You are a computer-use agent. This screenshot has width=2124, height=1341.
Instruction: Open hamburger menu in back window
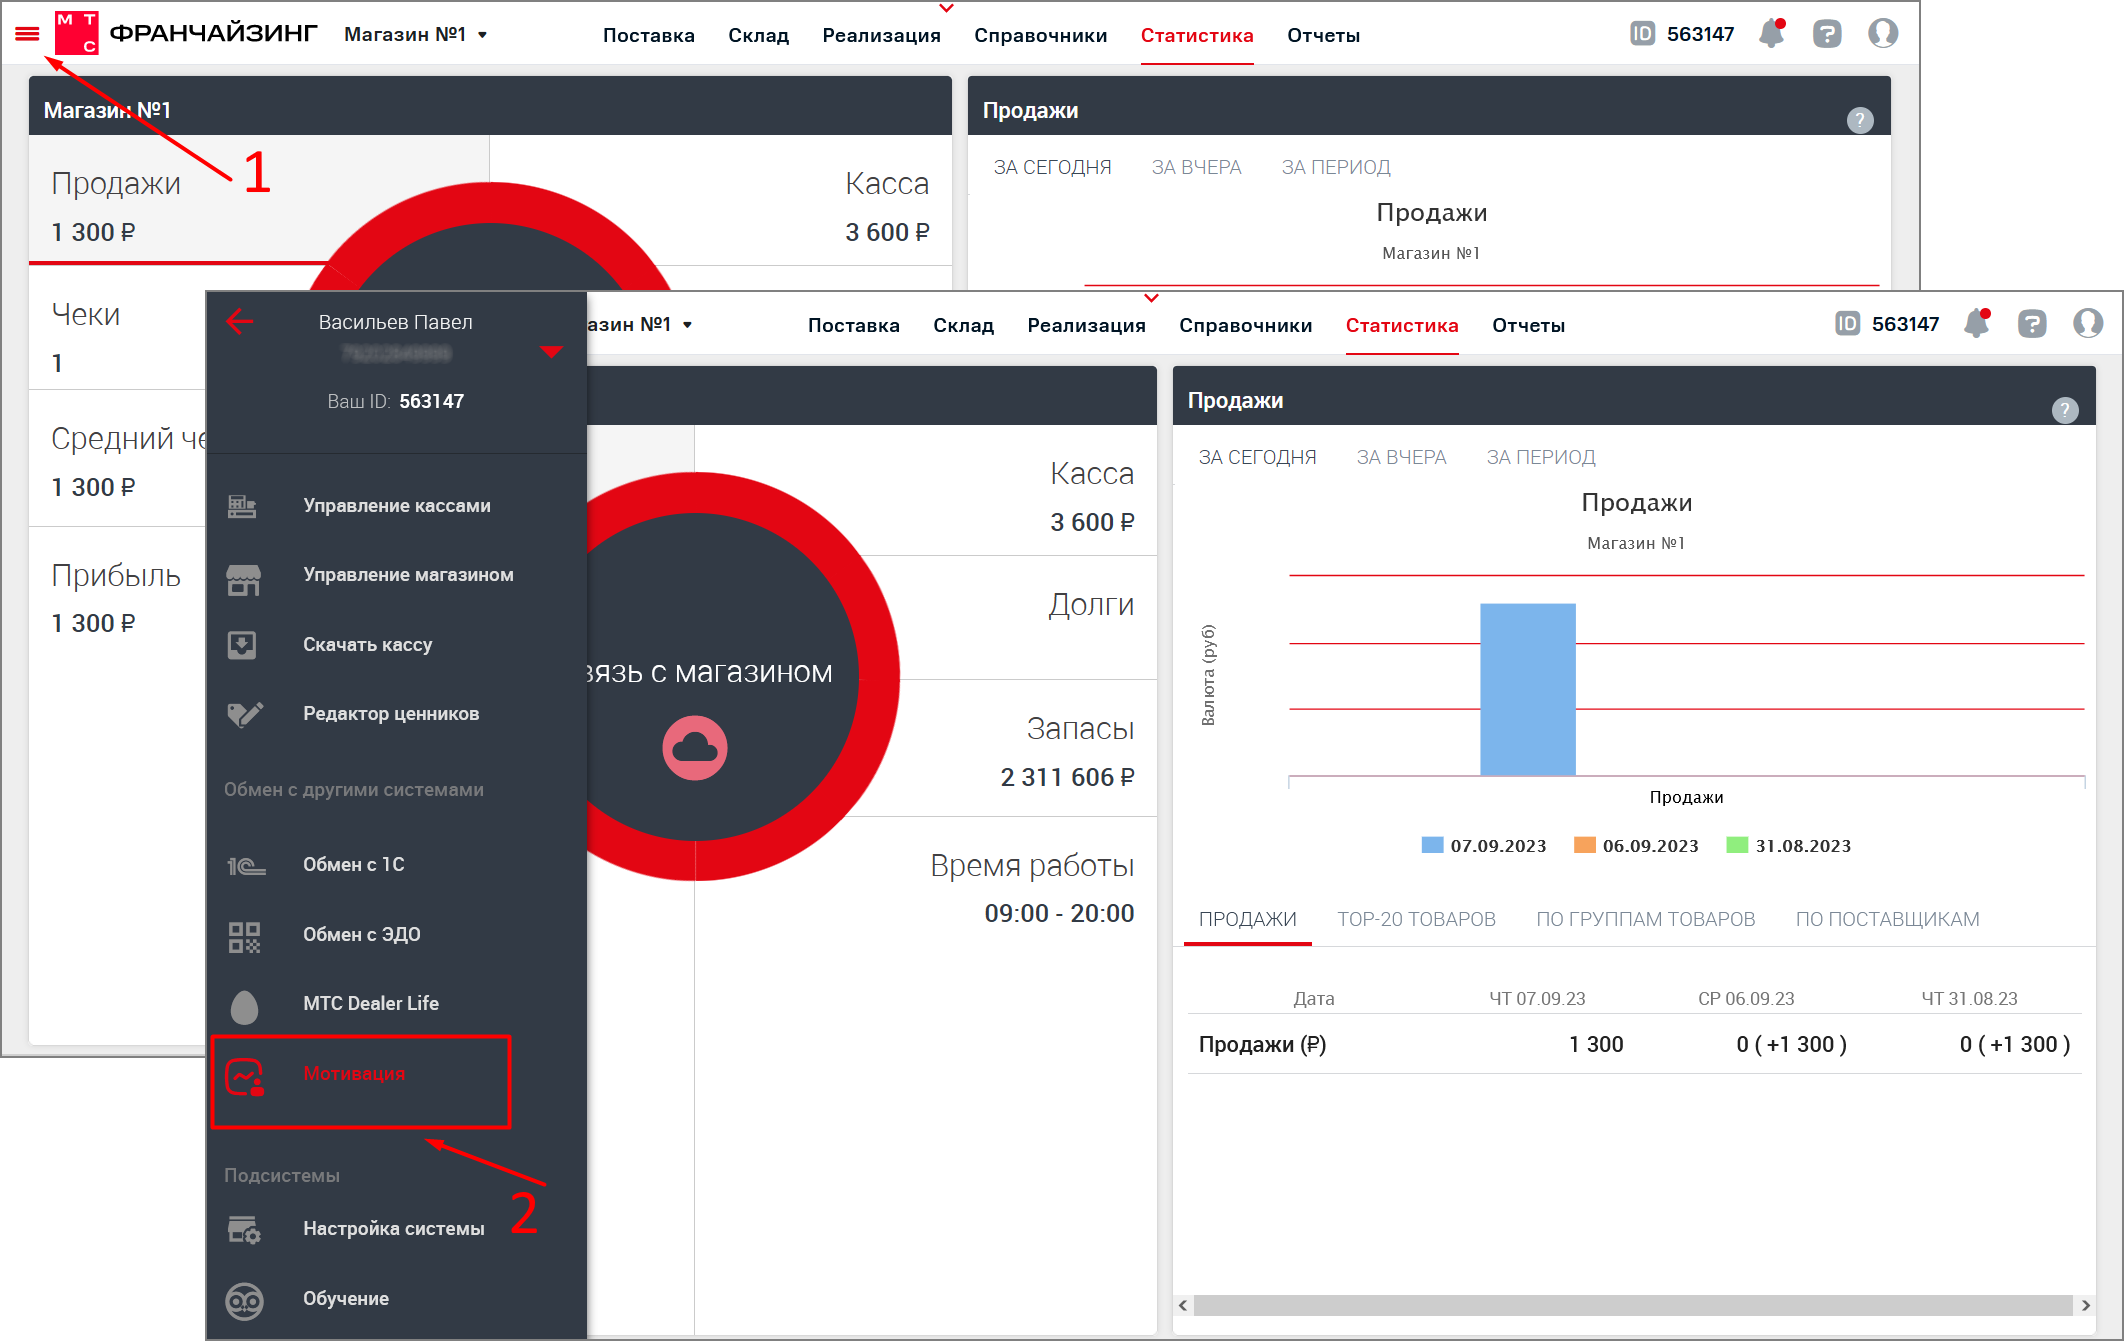pyautogui.click(x=27, y=34)
